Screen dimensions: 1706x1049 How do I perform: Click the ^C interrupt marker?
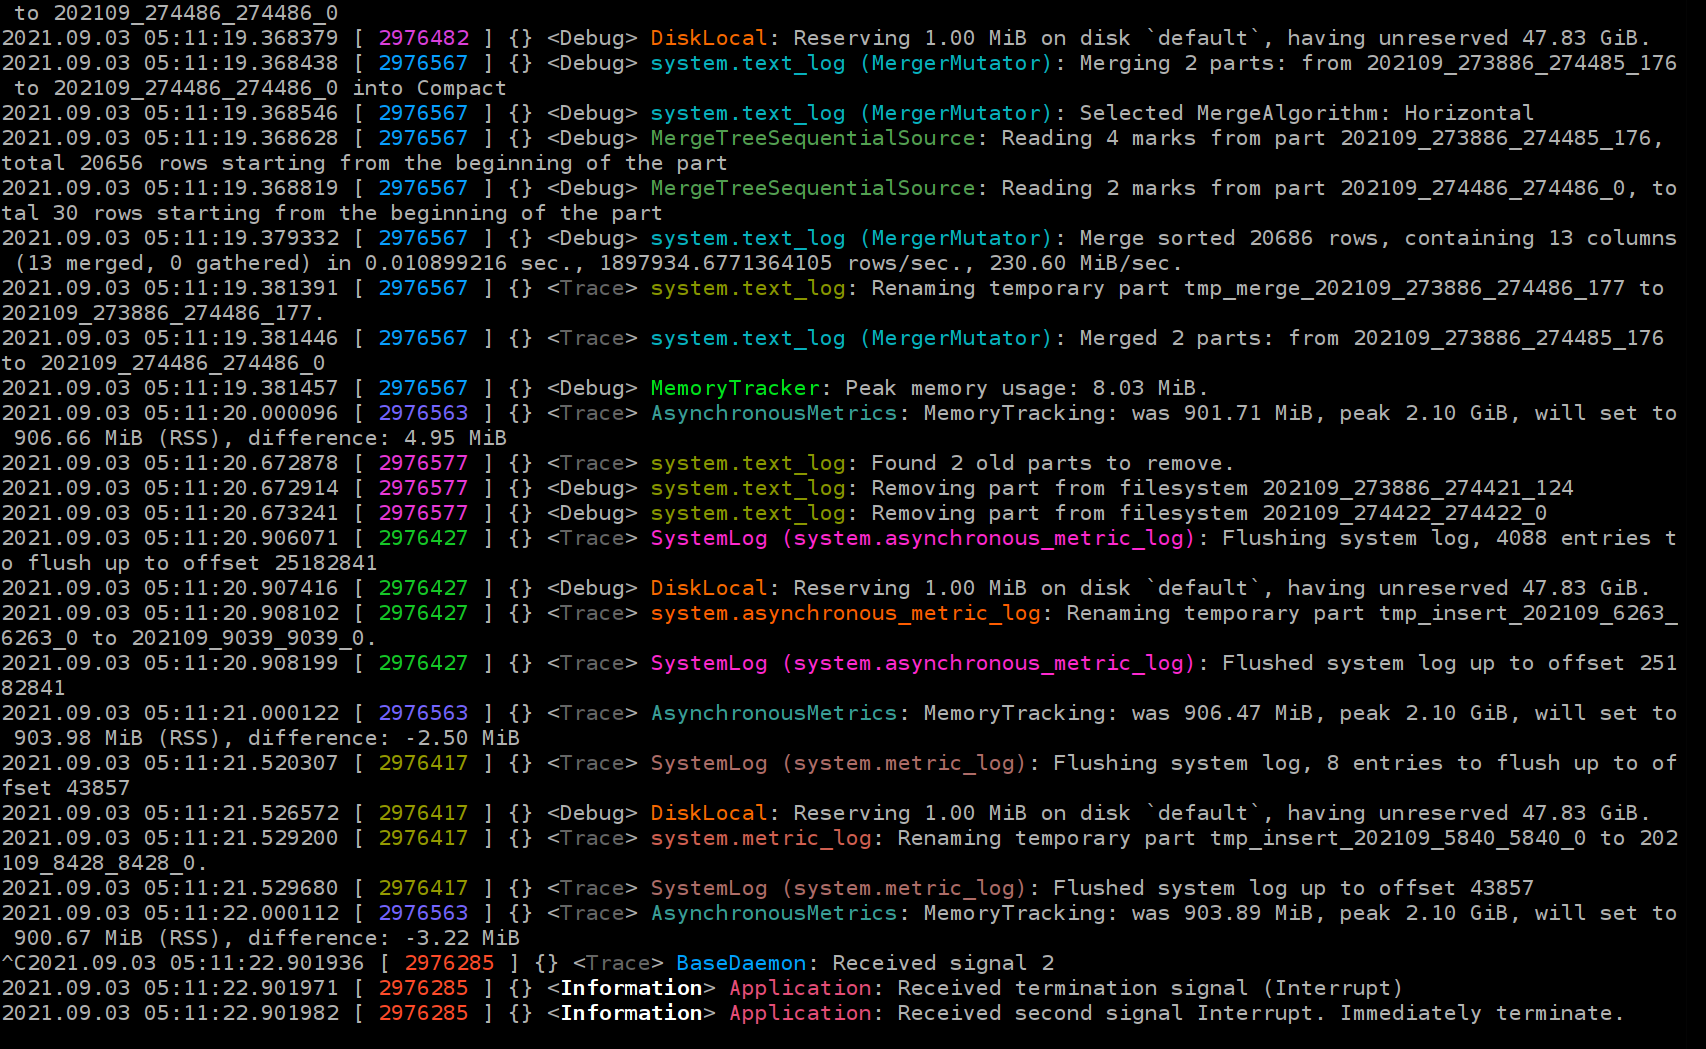(x=14, y=963)
